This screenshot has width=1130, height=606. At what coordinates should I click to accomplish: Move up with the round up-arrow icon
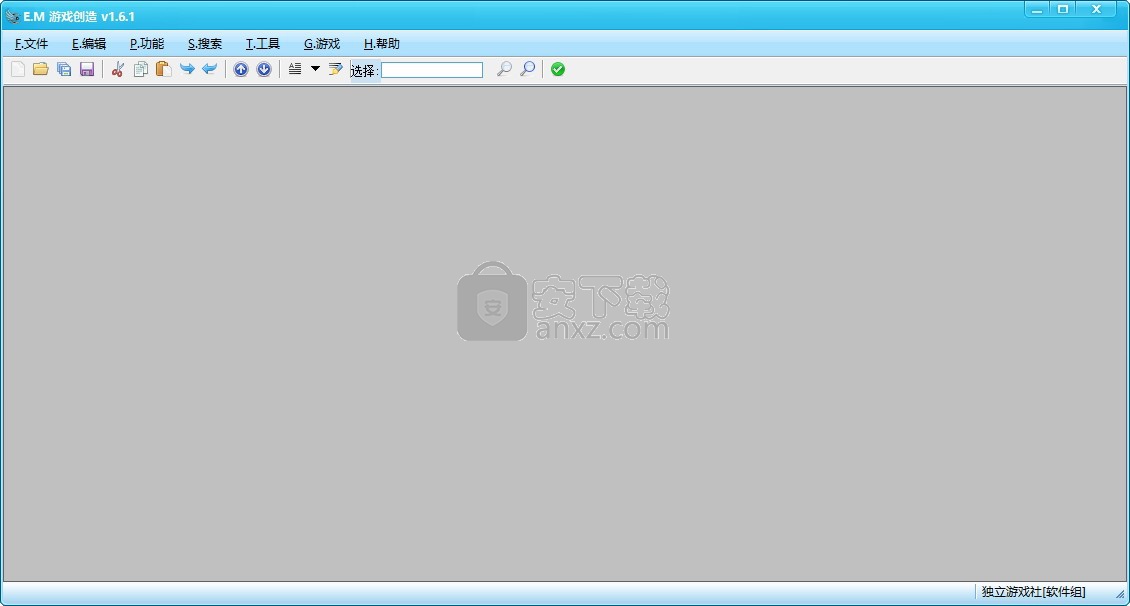(x=241, y=69)
